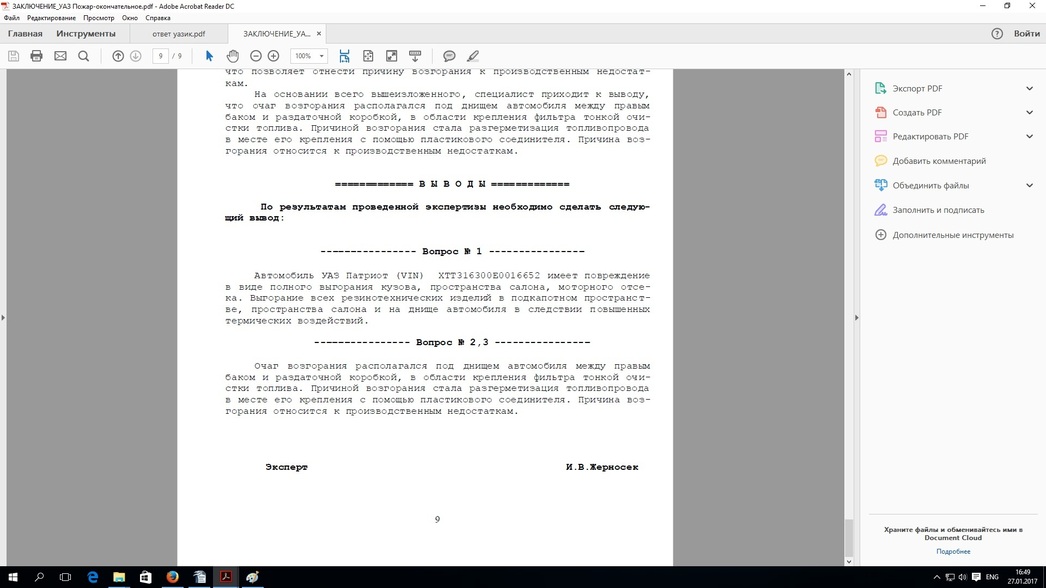This screenshot has width=1046, height=588.
Task: Click the Zoom out minus button
Action: [256, 56]
